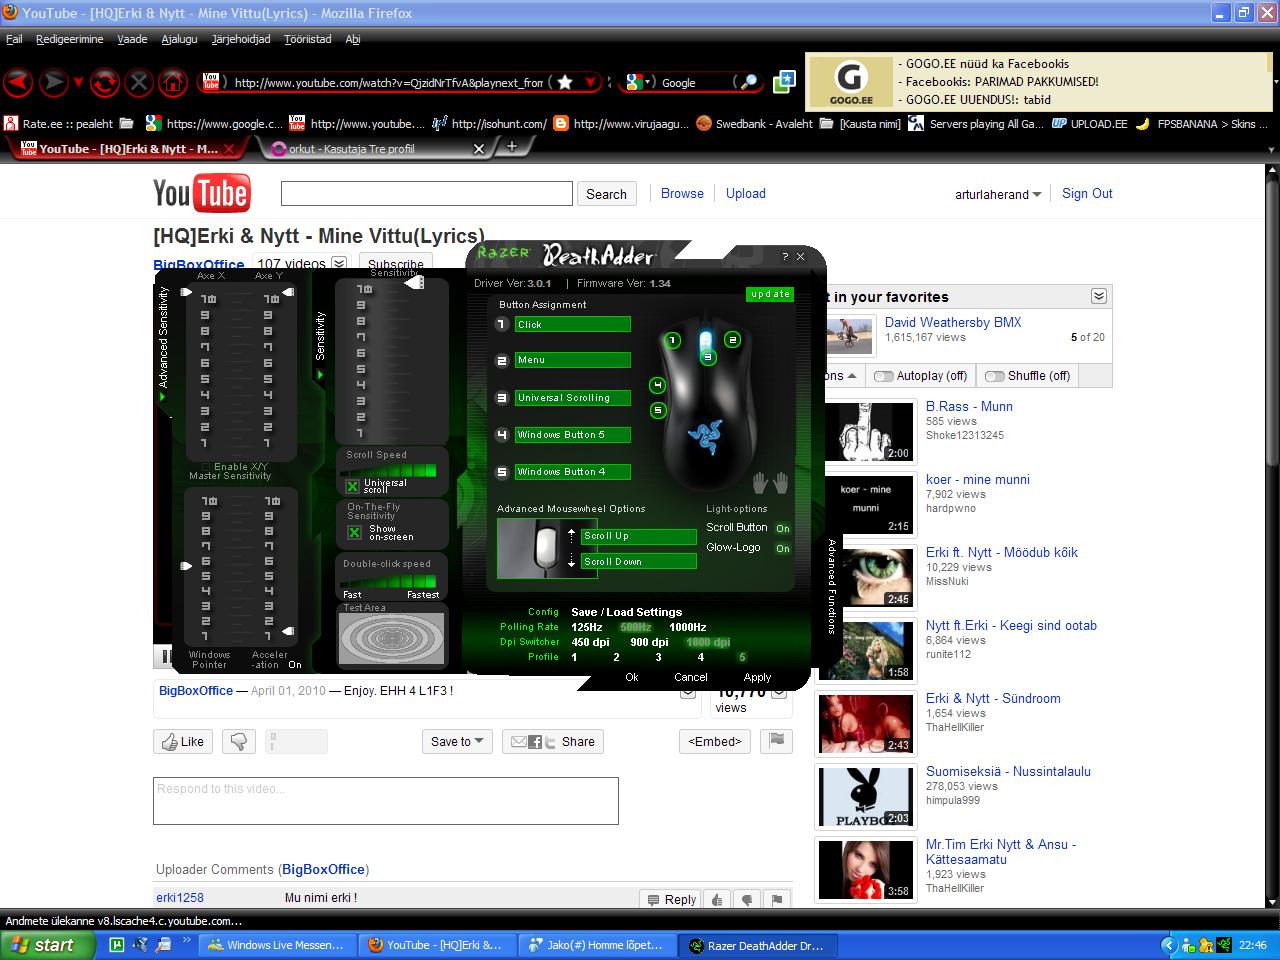Open Windows Button 5 assignment dropdown
Image resolution: width=1280 pixels, height=960 pixels.
573,435
